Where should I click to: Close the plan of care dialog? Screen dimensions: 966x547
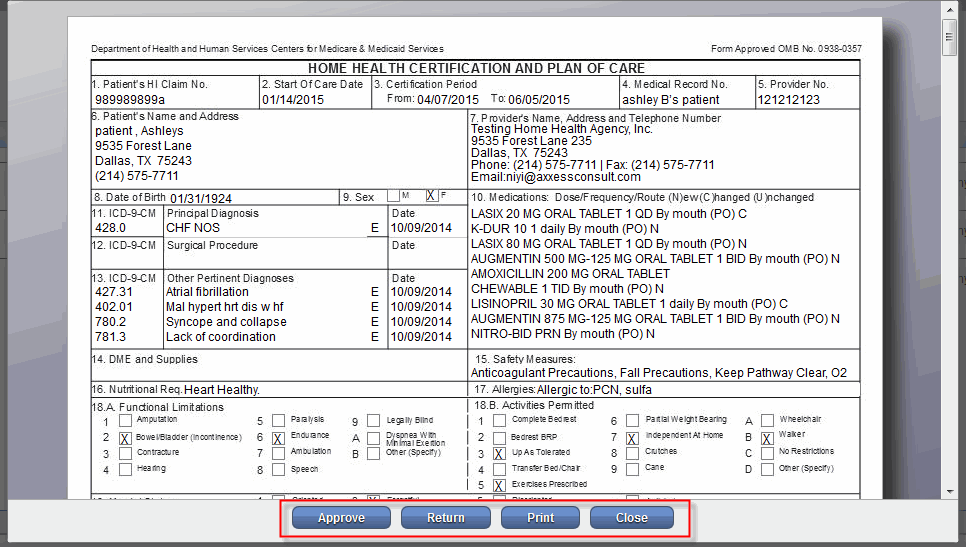coord(631,518)
